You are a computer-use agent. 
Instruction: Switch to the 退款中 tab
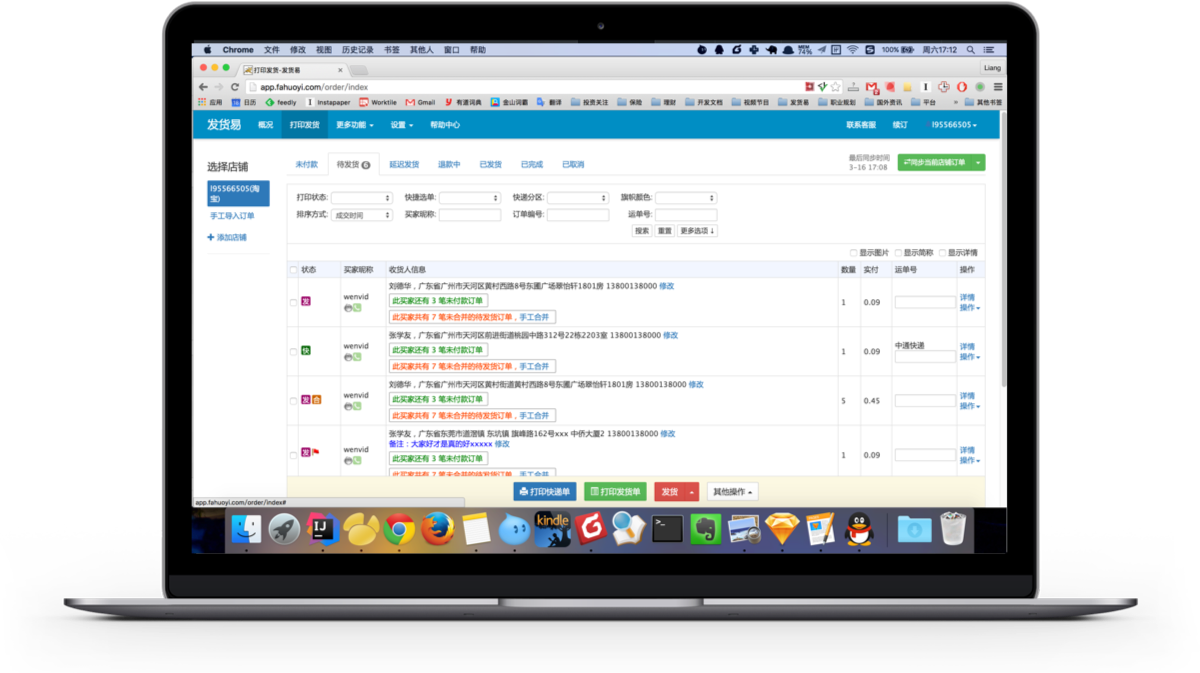pos(449,164)
